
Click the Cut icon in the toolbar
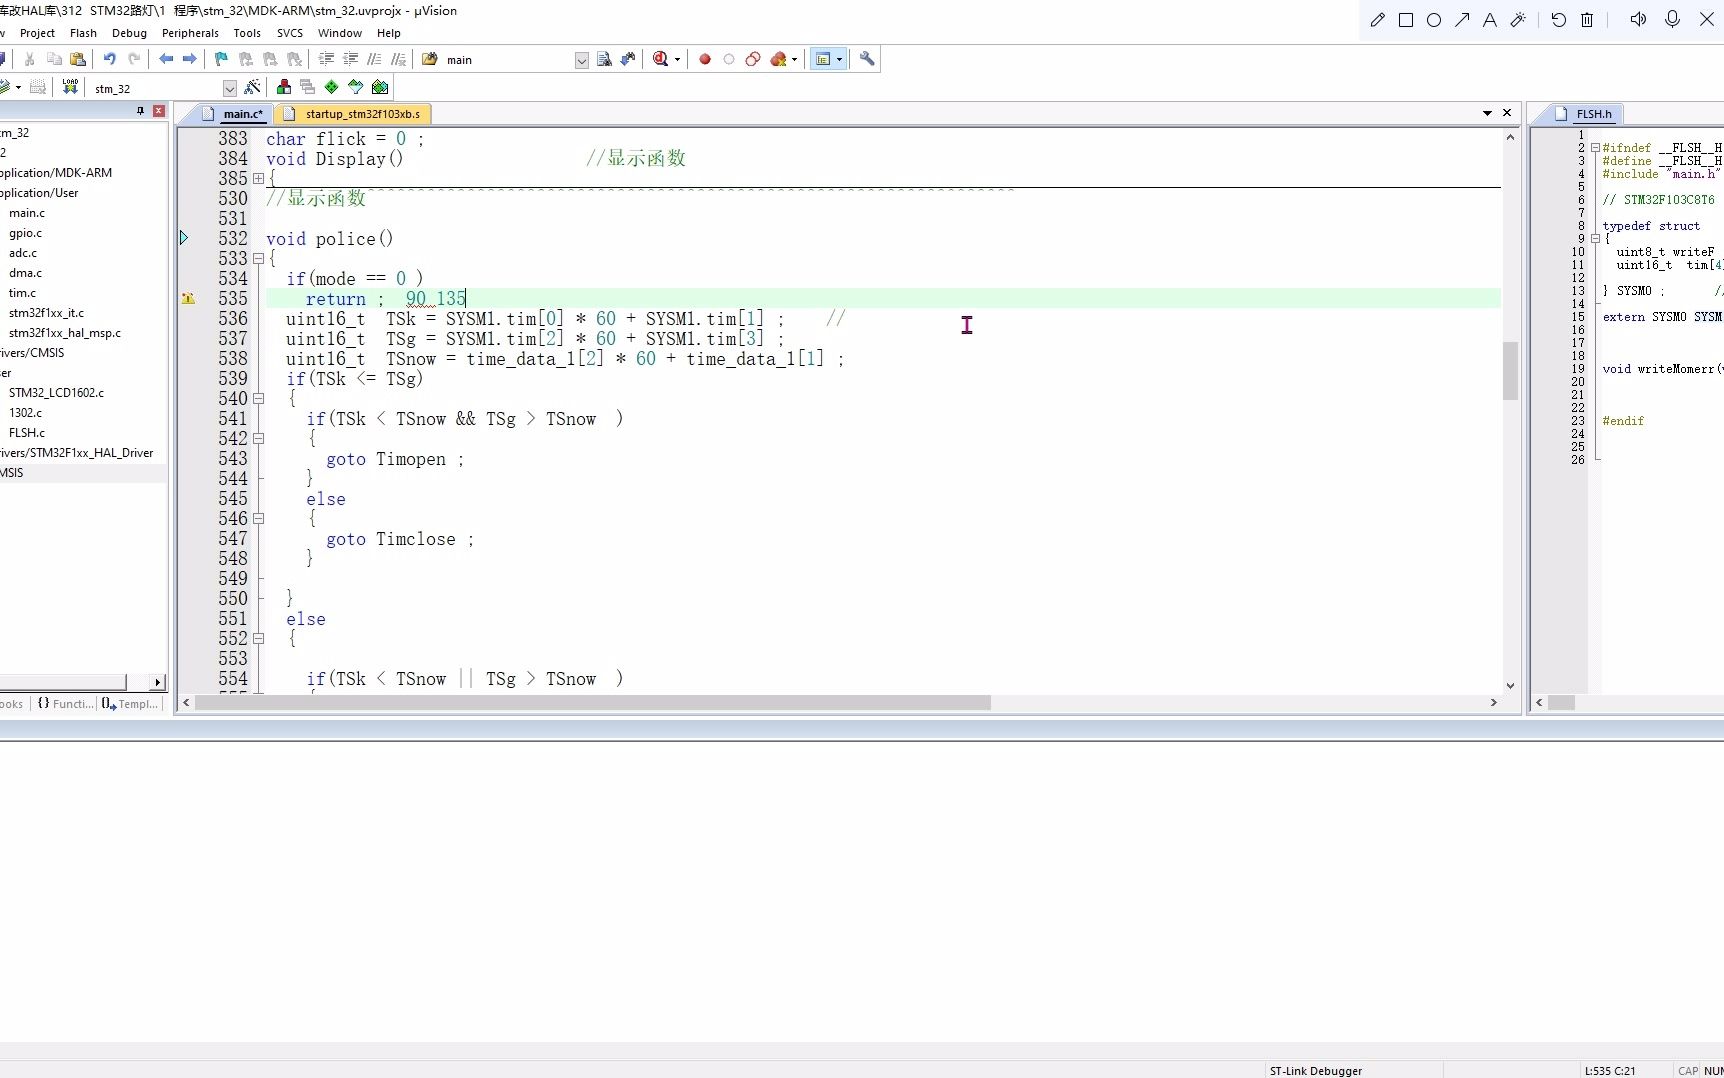[x=30, y=59]
